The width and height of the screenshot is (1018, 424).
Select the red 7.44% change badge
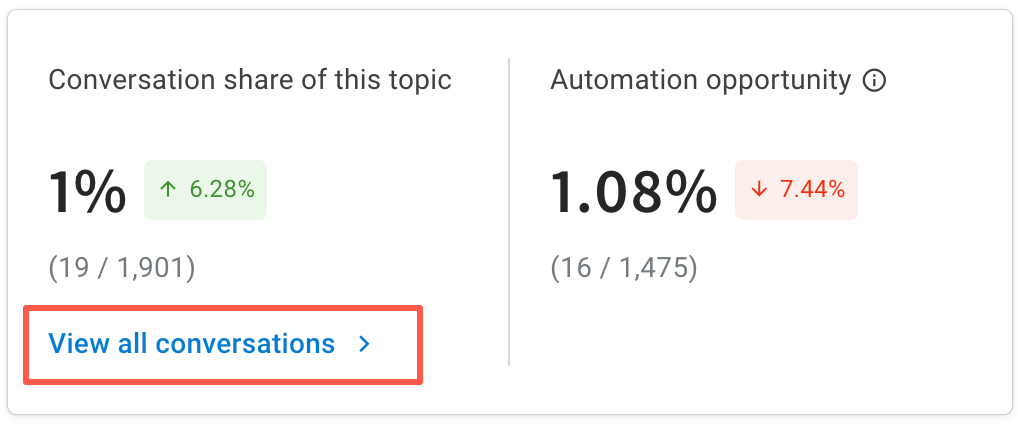pyautogui.click(x=796, y=190)
